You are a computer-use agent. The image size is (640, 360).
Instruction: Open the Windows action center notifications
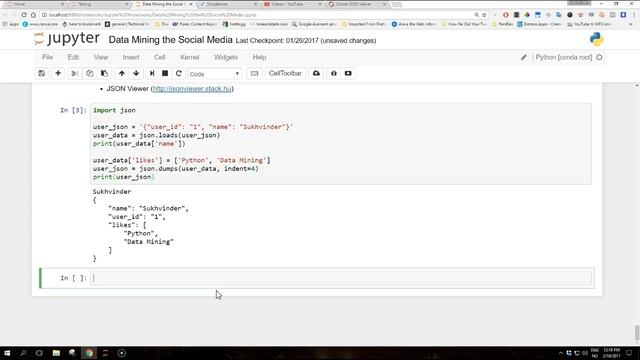629,353
